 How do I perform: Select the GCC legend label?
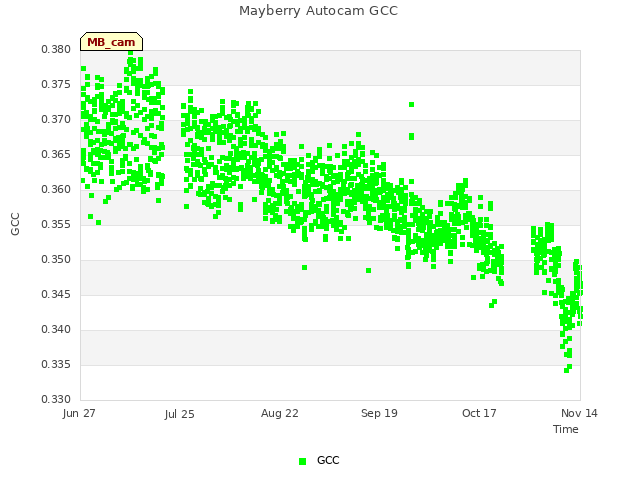(328, 460)
